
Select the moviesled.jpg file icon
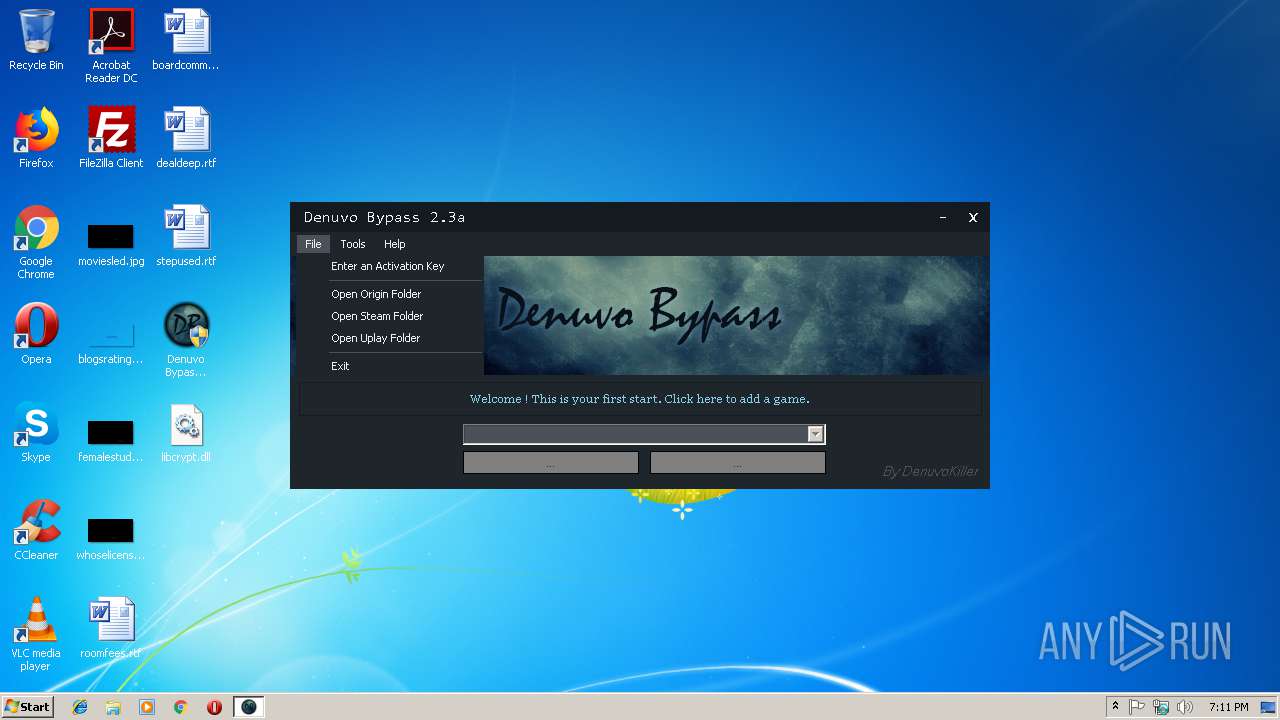tap(111, 244)
